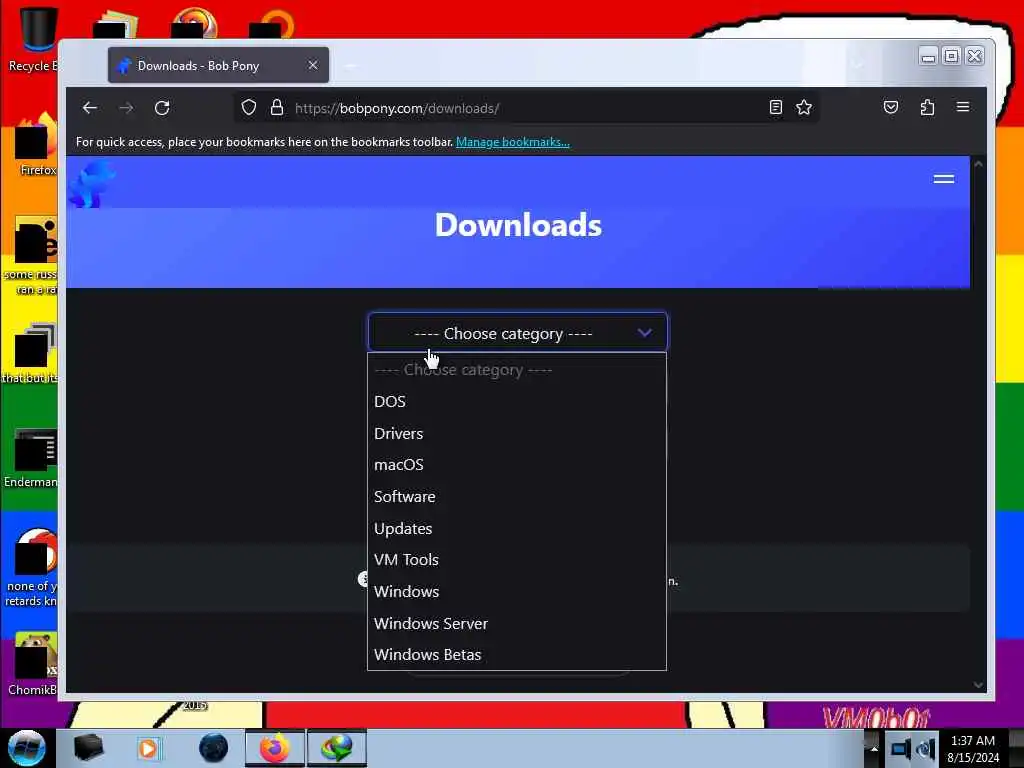Open the green globe taskbar application
1024x768 pixels.
336,748
